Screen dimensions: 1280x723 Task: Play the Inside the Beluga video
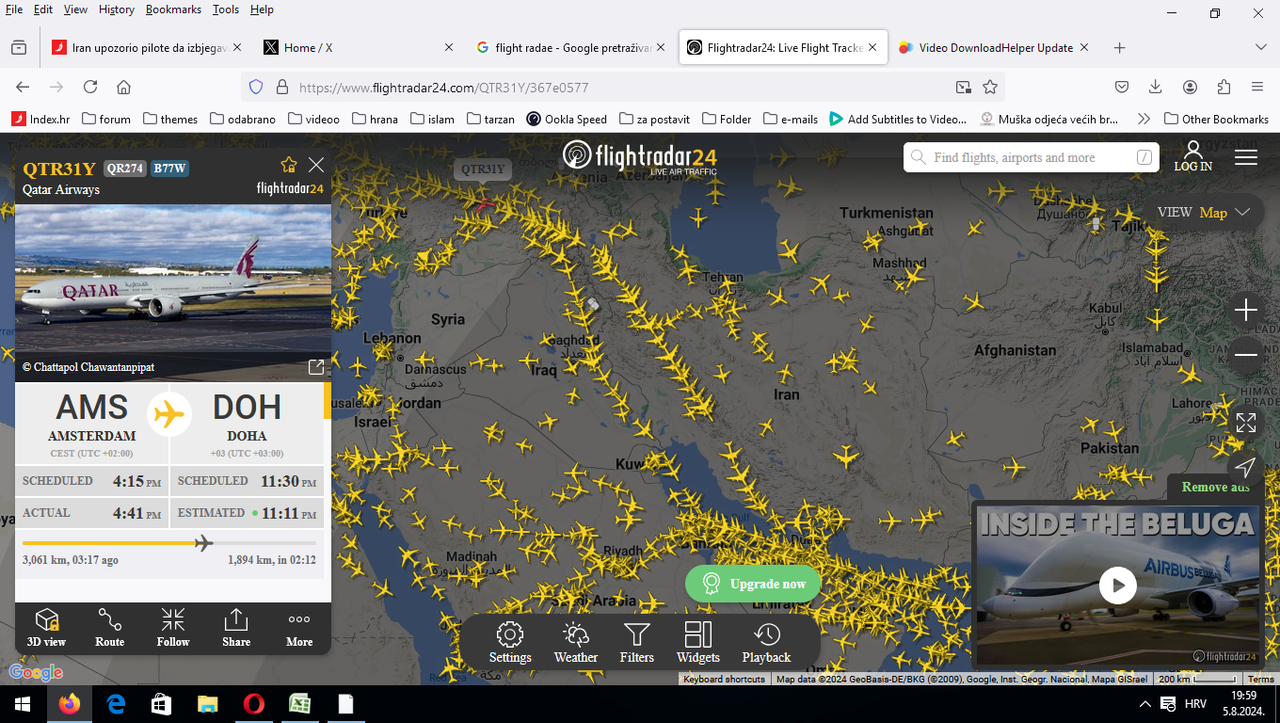click(1118, 586)
